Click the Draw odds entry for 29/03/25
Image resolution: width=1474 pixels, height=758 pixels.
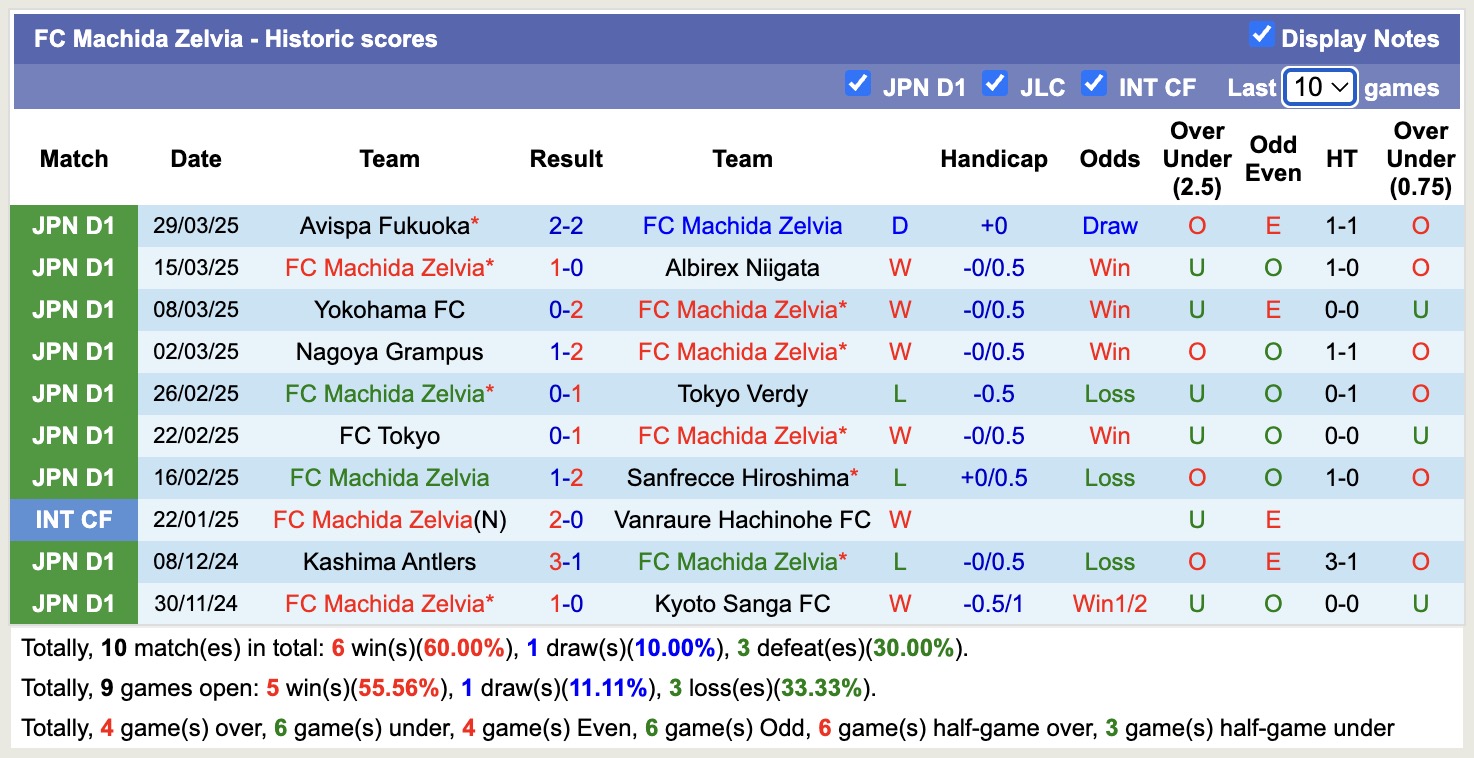pyautogui.click(x=1109, y=225)
